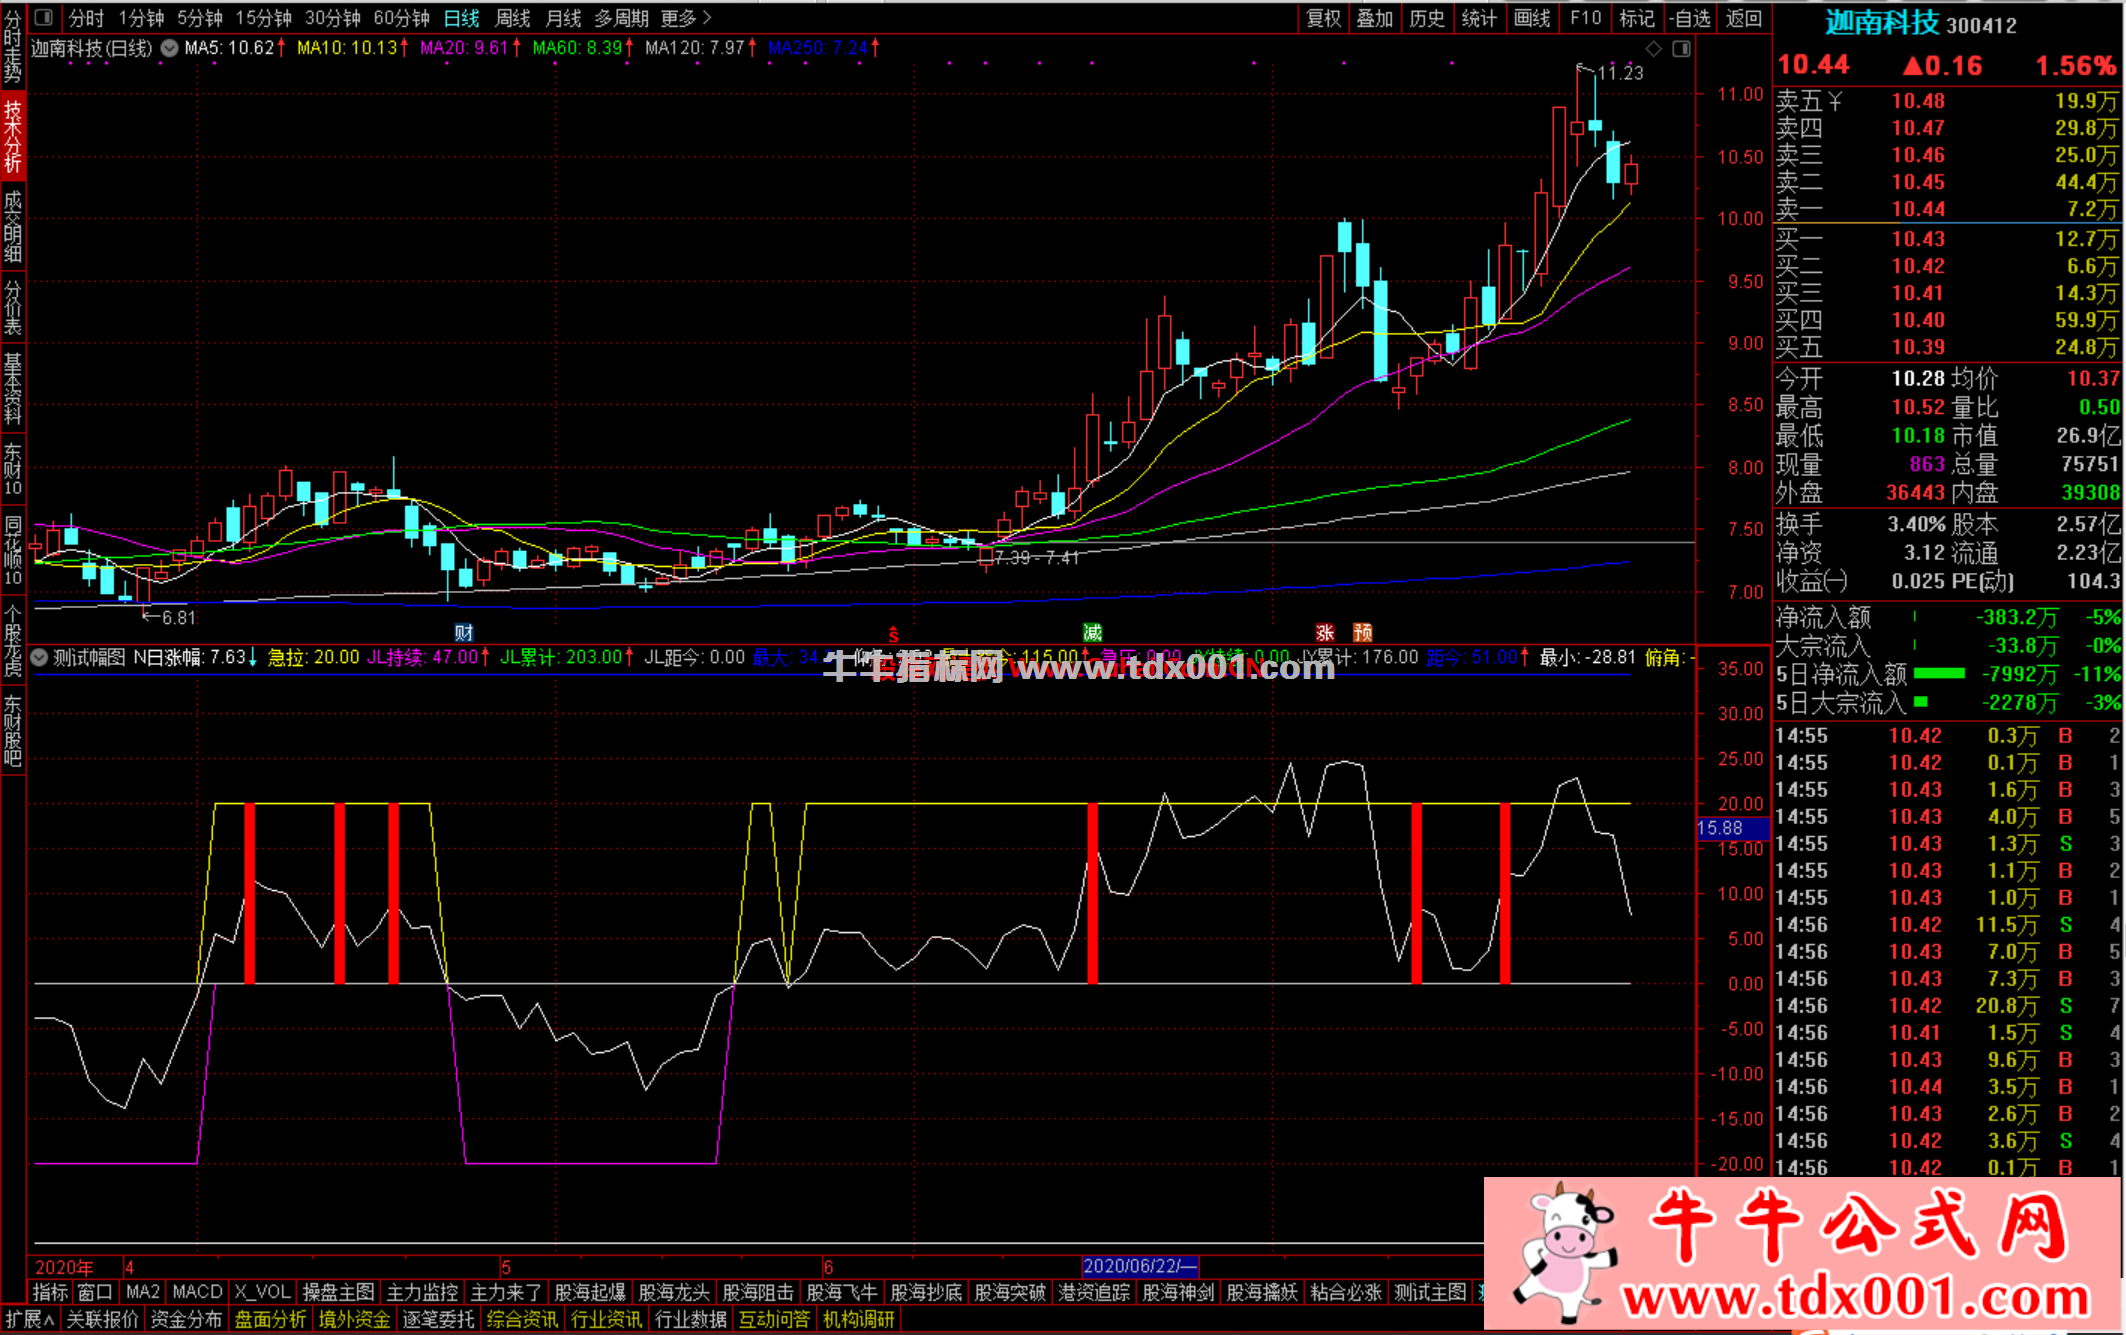This screenshot has width=2126, height=1335.
Task: Select the 操盘主图 indicator tab
Action: (x=338, y=1292)
